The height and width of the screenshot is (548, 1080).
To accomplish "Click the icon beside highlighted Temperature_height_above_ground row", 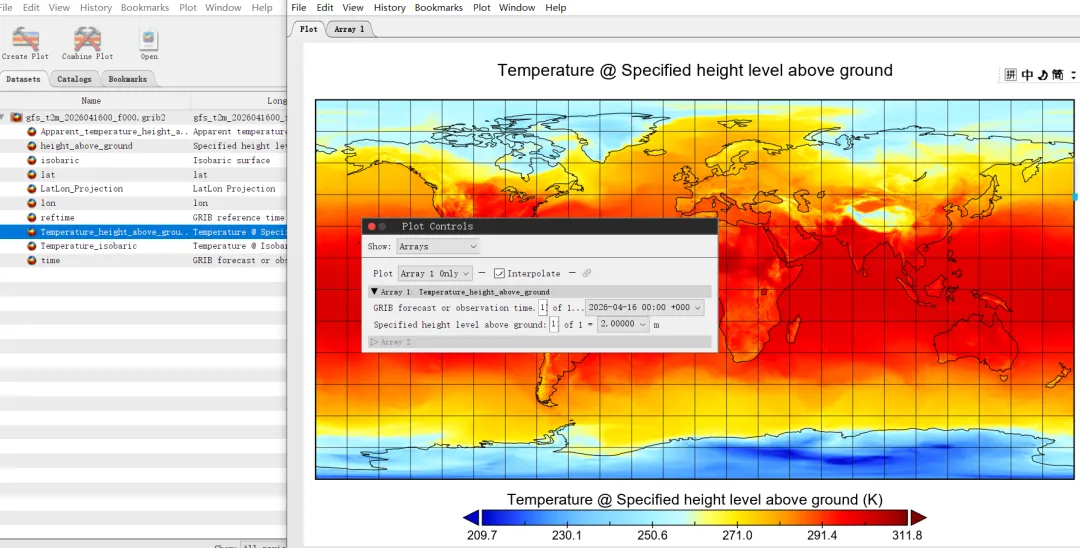I will click(x=32, y=232).
